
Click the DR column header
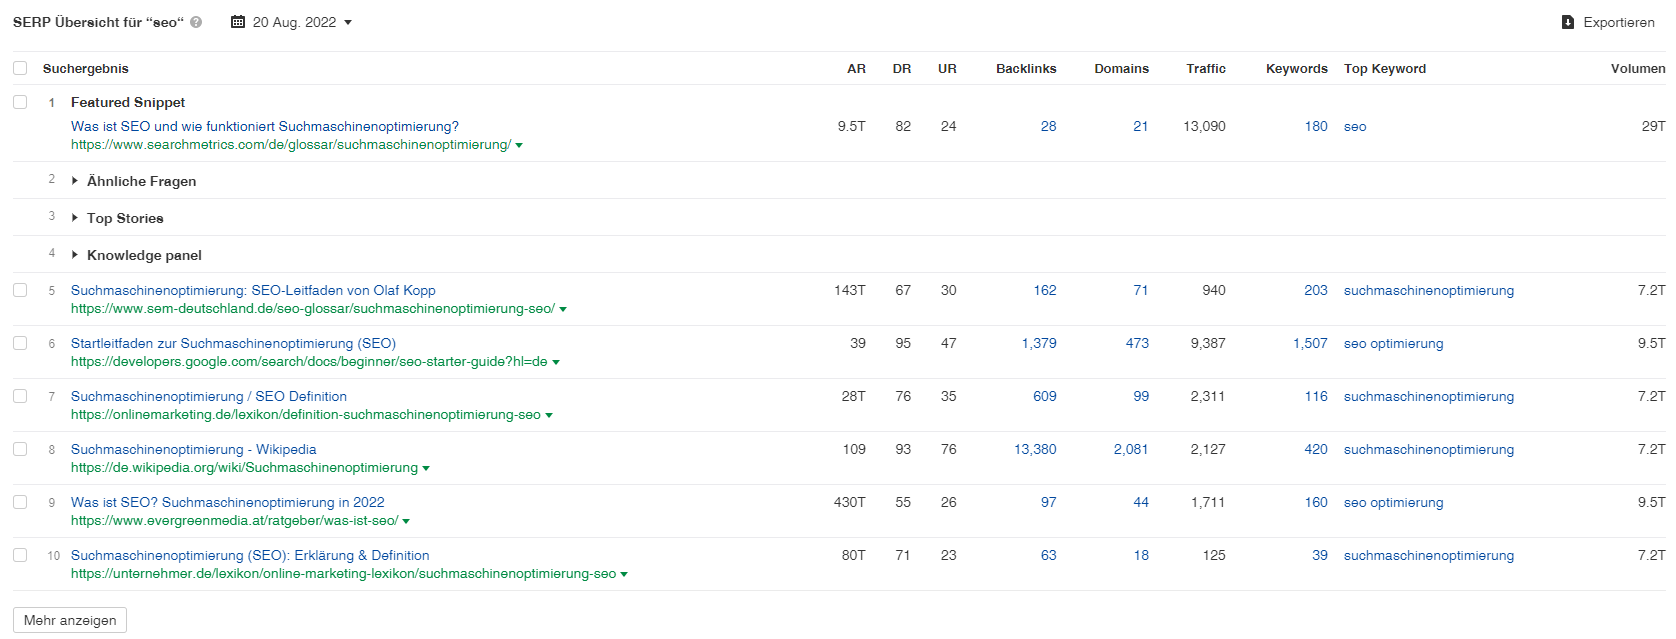coord(902,68)
